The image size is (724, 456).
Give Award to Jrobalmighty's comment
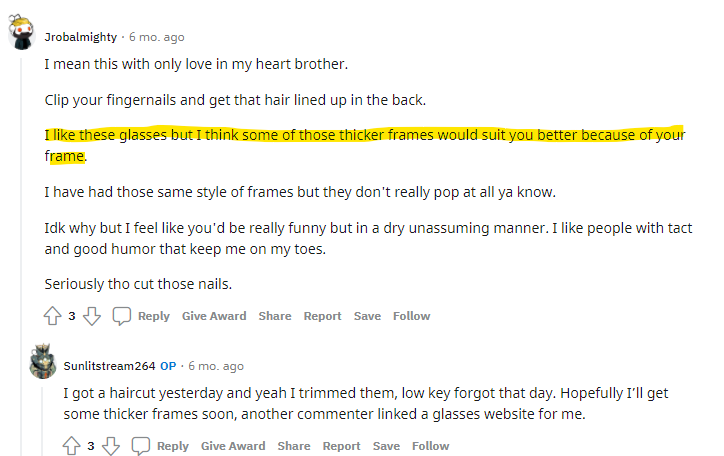click(x=214, y=316)
